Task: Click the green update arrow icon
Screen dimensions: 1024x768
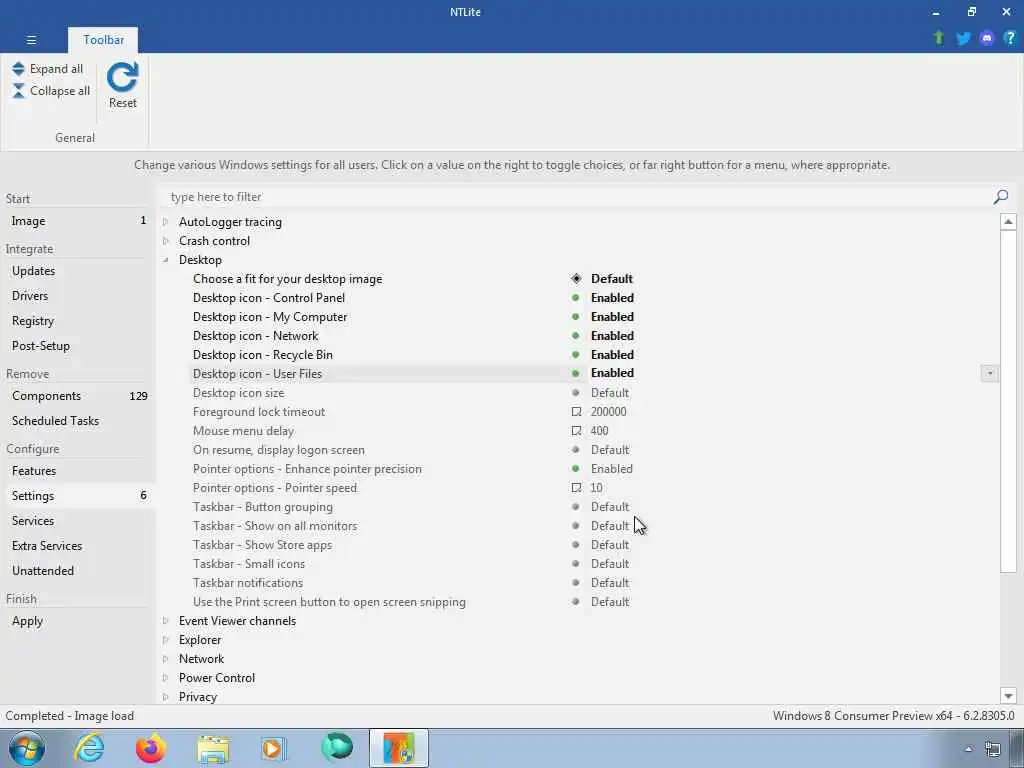Action: tap(939, 38)
